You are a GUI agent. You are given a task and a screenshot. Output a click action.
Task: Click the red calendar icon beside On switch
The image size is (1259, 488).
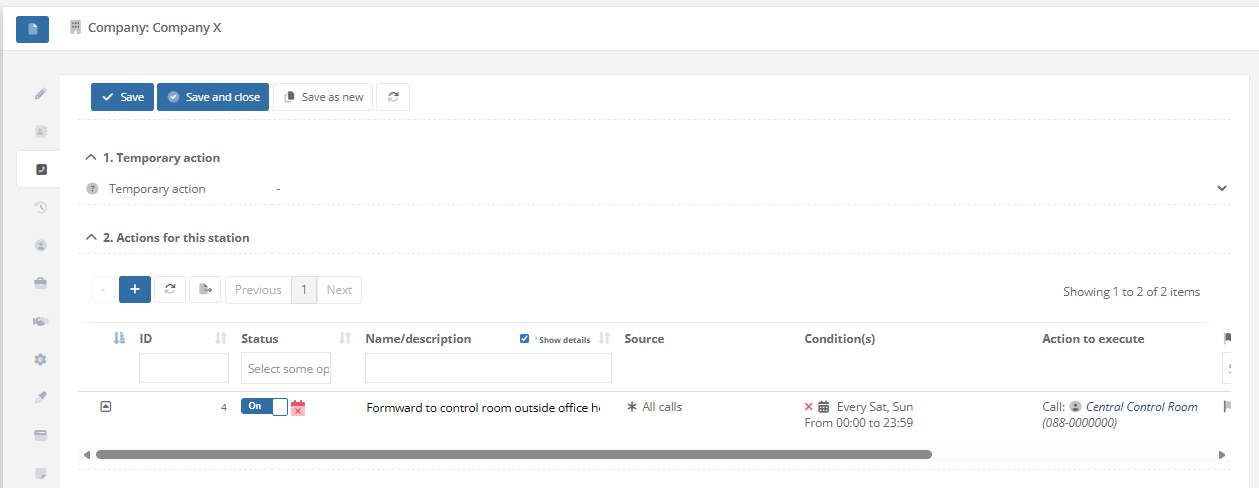[298, 408]
